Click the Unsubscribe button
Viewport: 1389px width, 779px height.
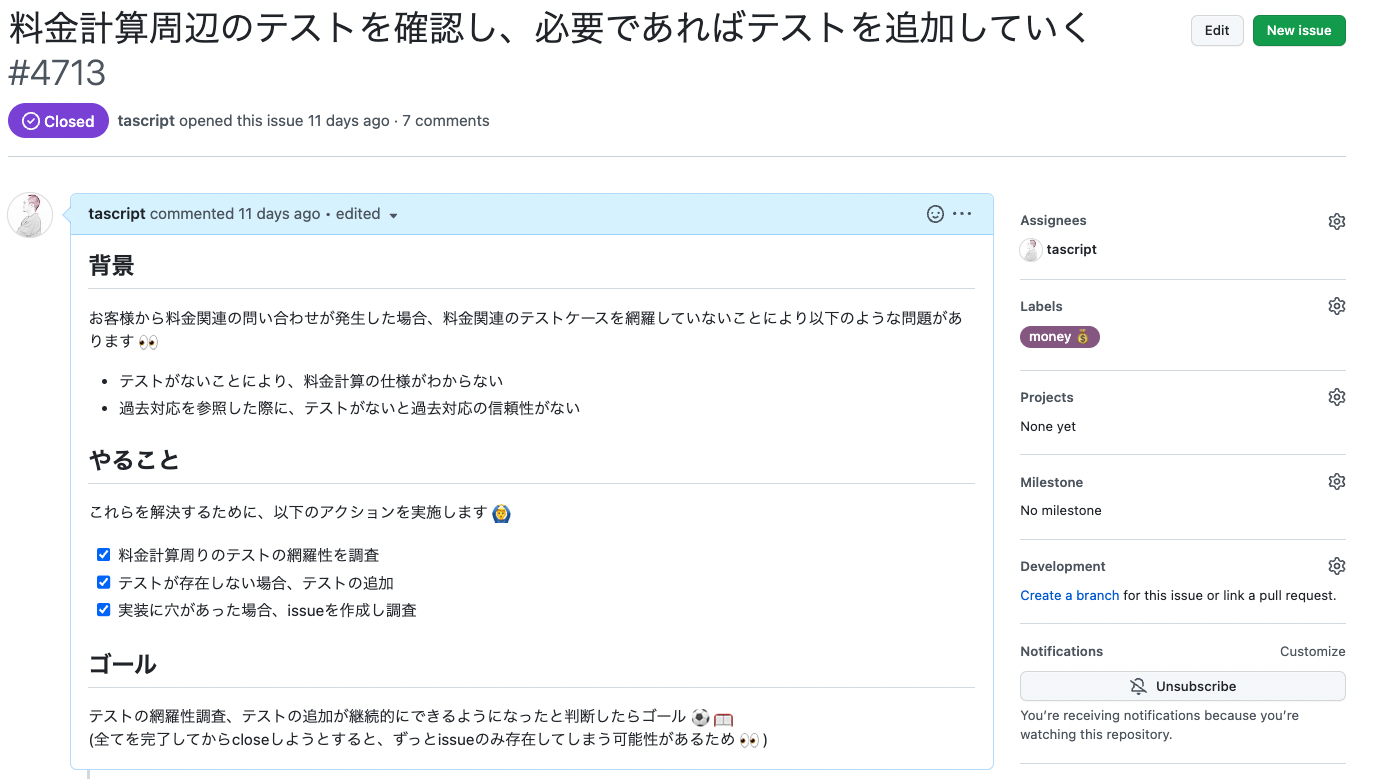[1183, 686]
